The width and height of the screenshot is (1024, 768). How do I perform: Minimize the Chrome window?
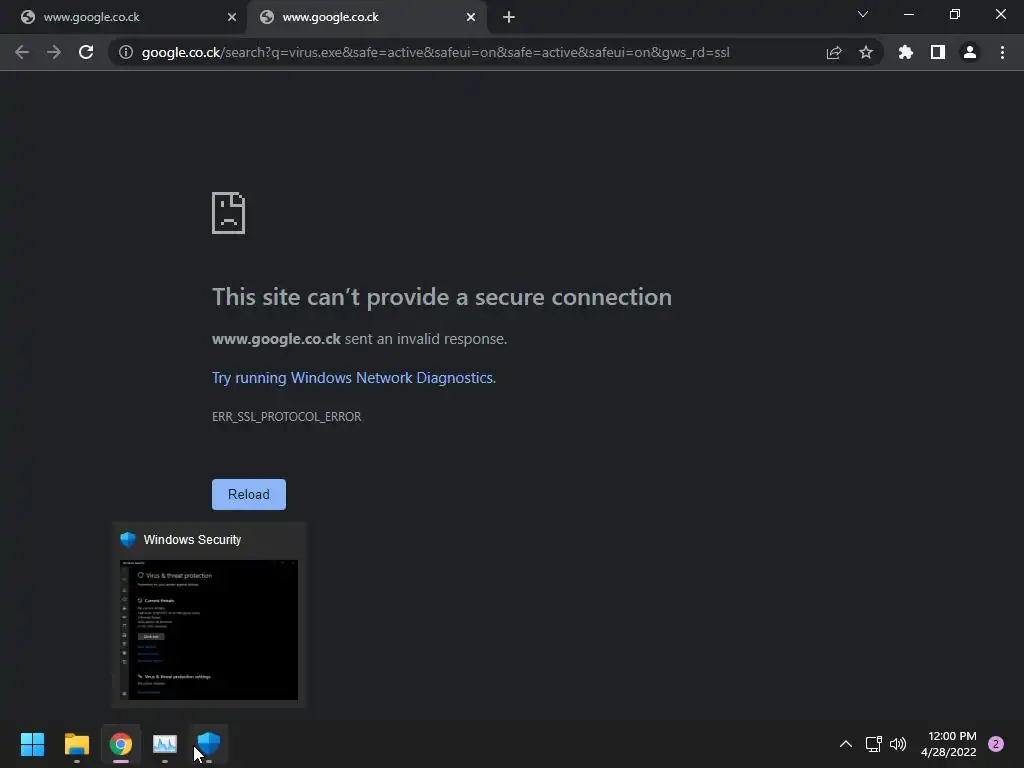click(x=908, y=14)
